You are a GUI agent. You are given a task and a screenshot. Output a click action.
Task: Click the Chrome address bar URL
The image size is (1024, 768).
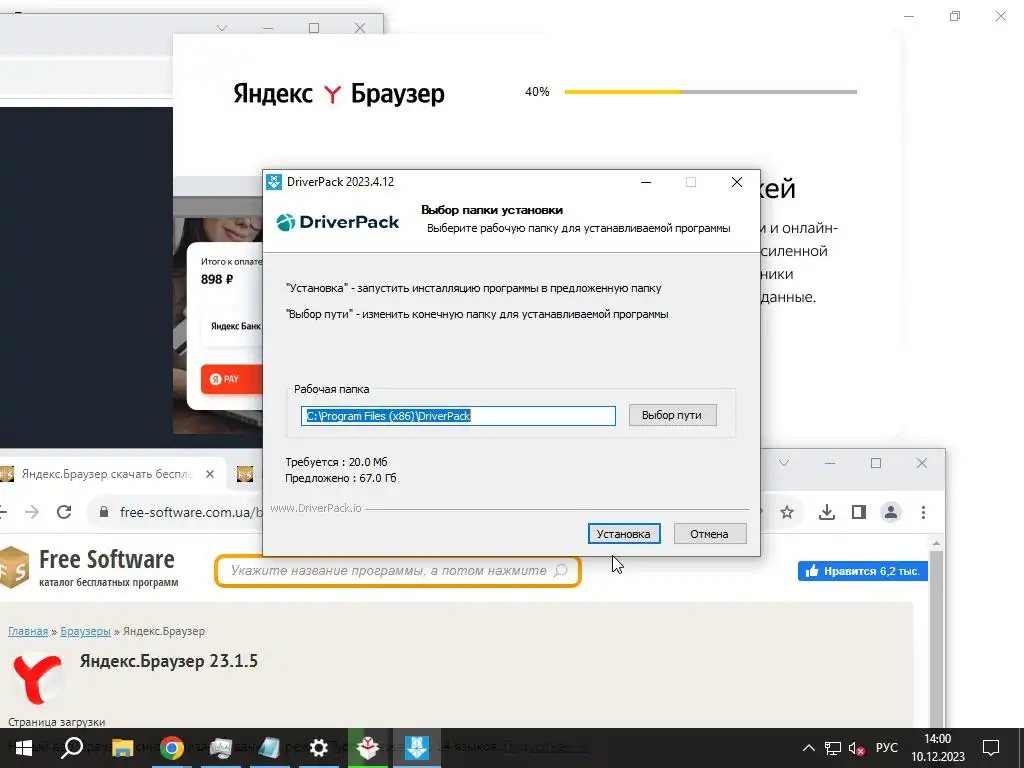(191, 513)
